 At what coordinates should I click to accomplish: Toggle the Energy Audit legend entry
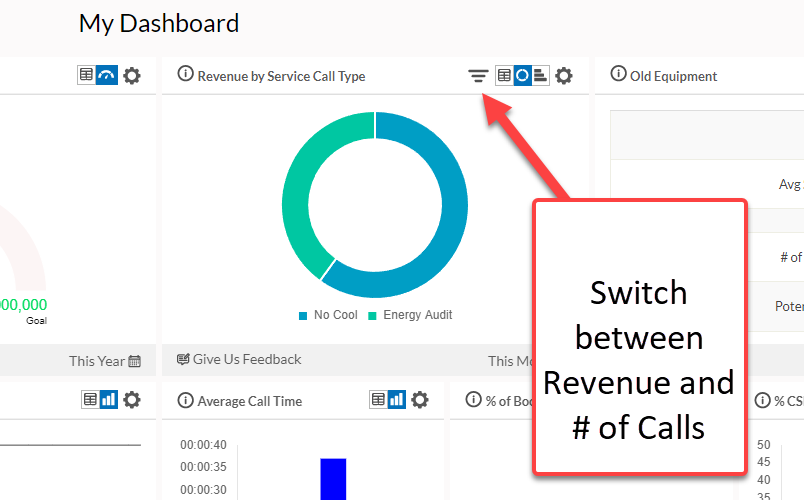click(410, 315)
